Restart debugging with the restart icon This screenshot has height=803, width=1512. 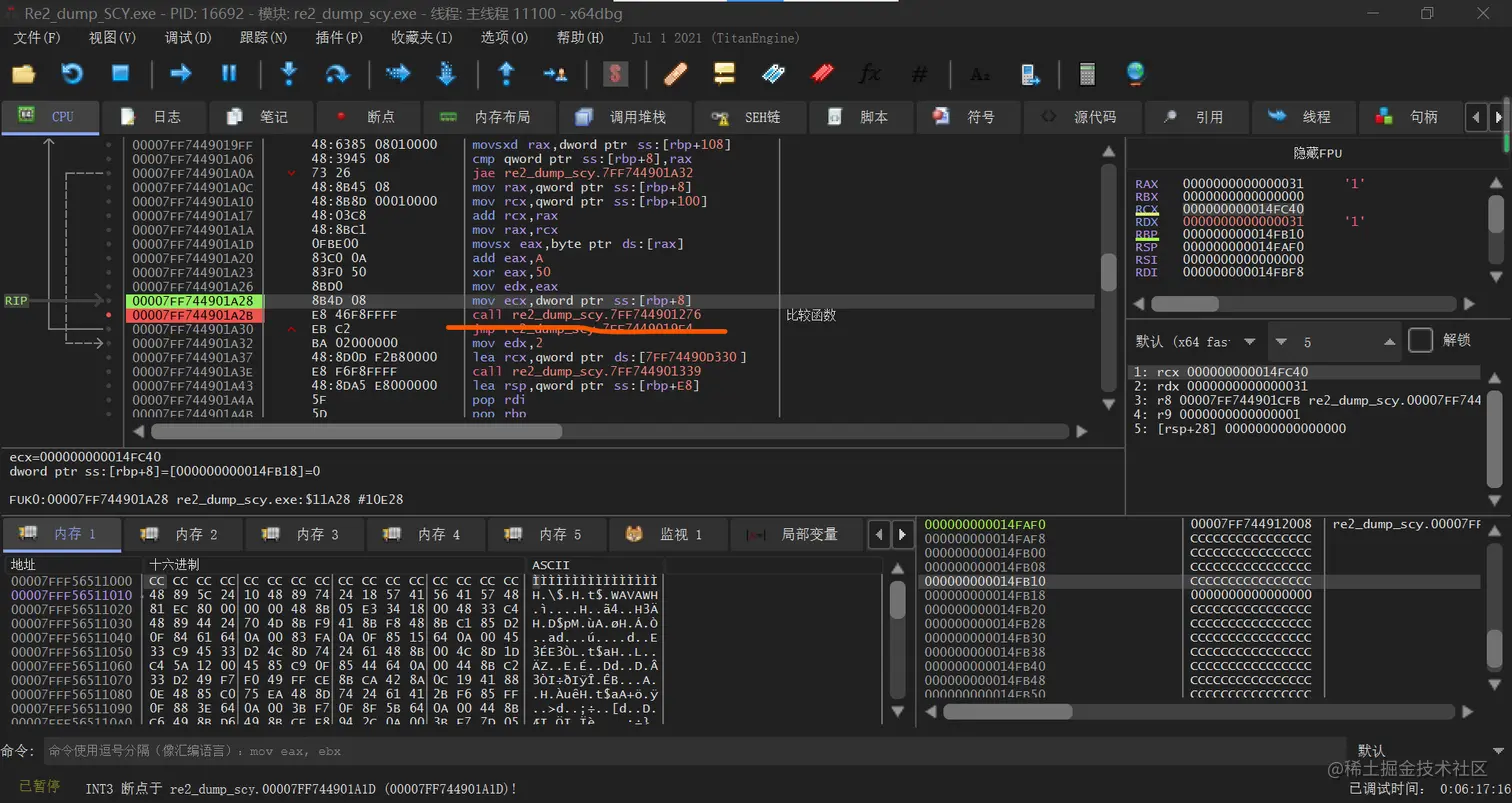pos(72,73)
